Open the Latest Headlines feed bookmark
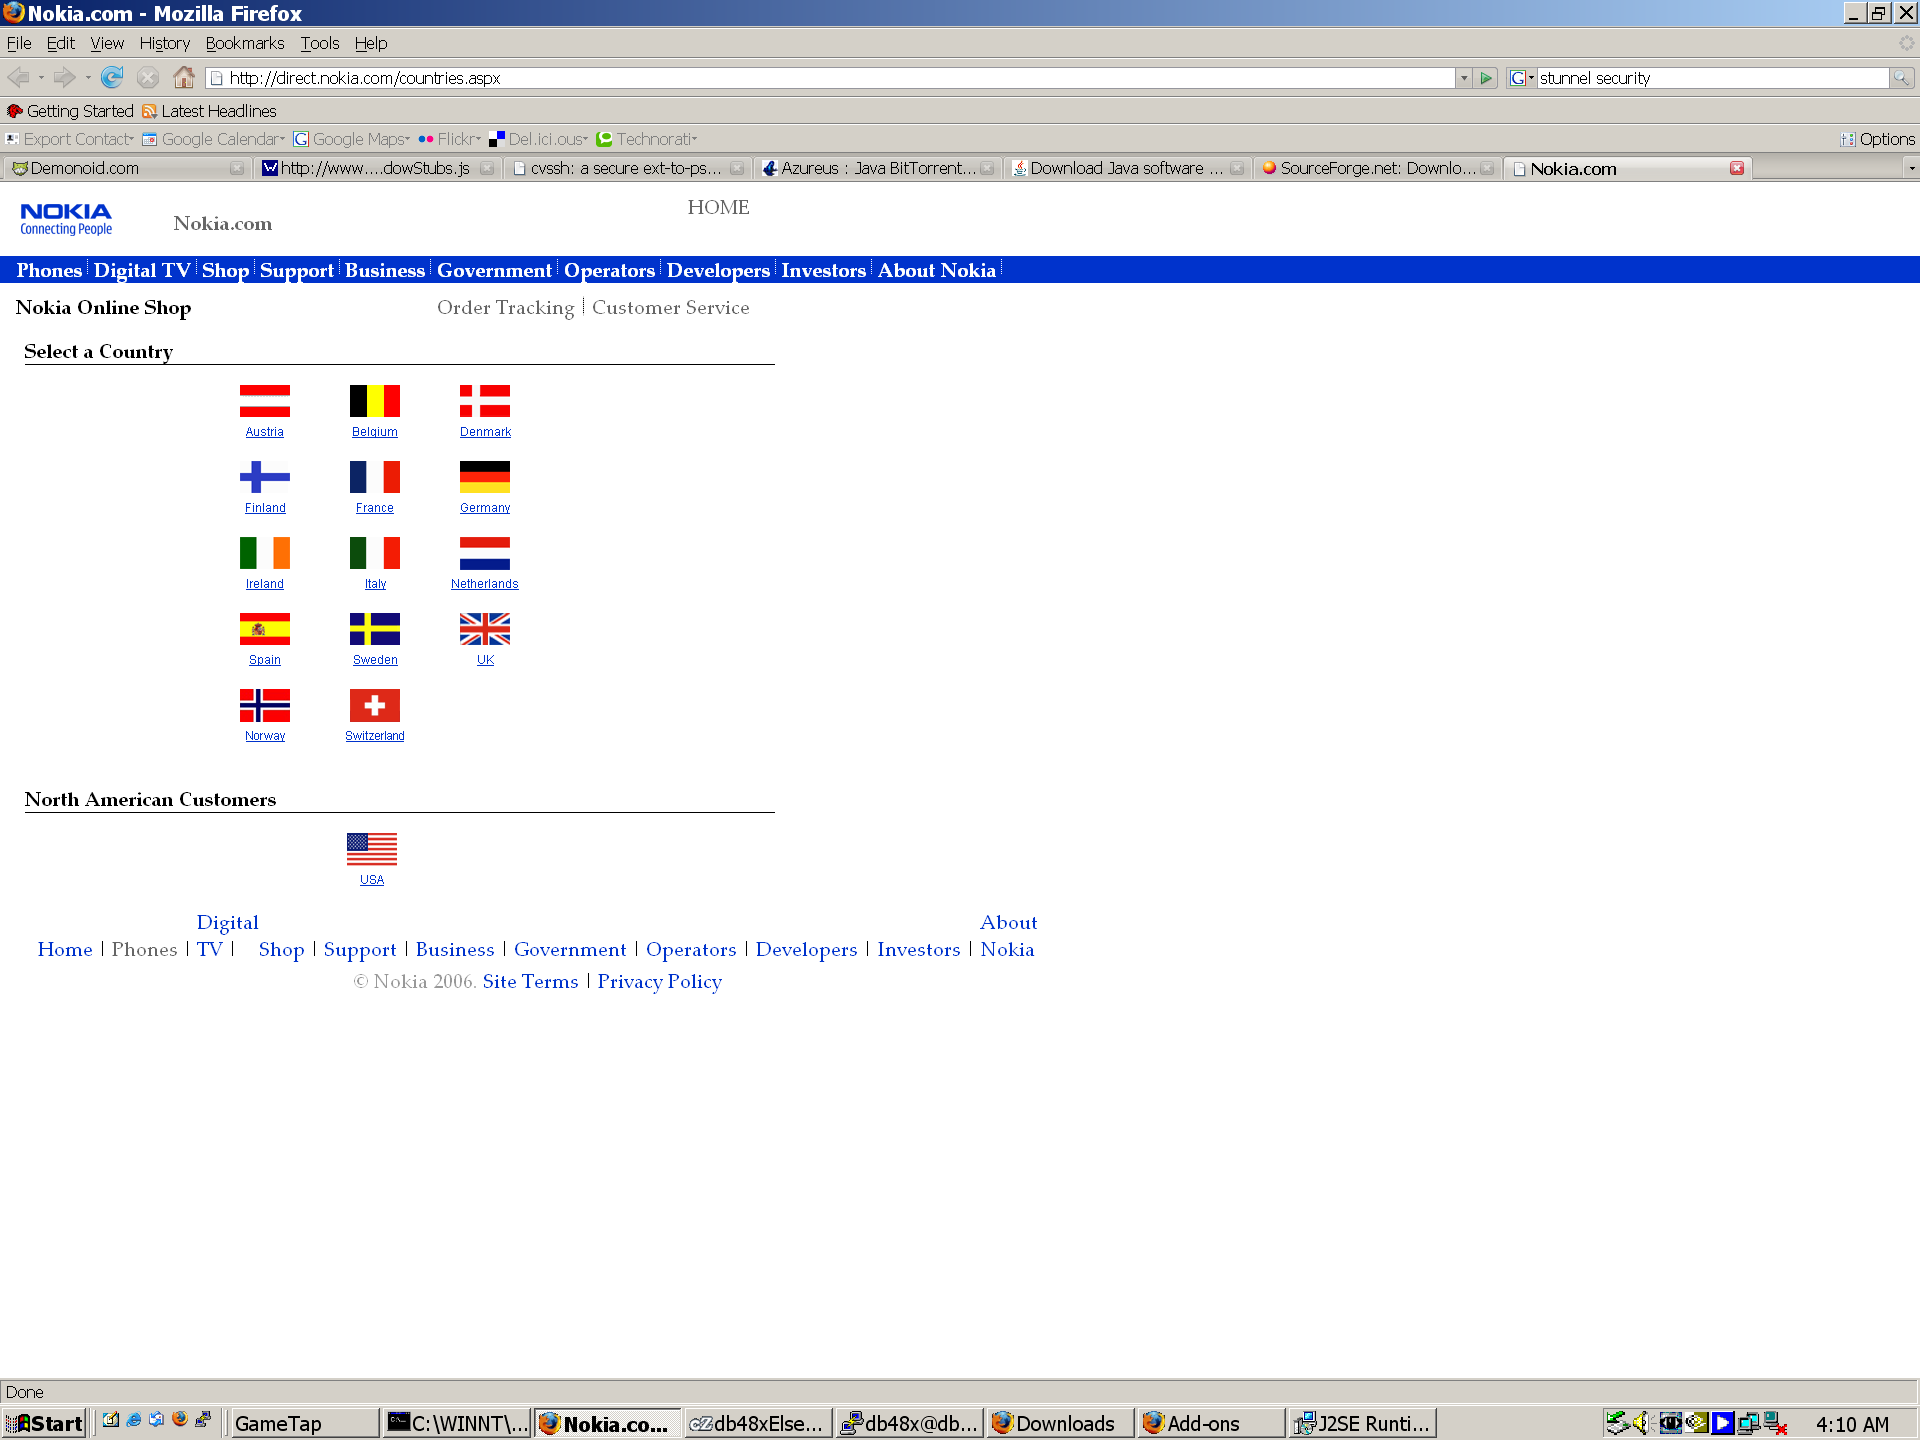Screen dimensions: 1920x1440 coord(209,111)
